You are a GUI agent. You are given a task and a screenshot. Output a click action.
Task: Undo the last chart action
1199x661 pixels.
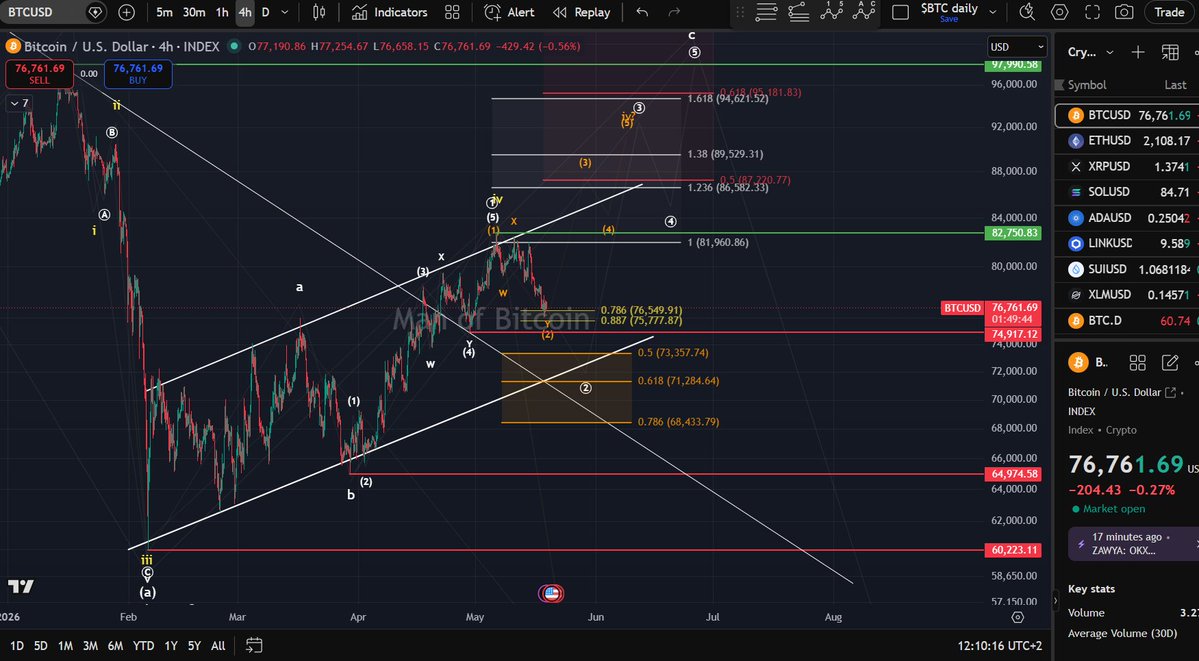click(642, 12)
